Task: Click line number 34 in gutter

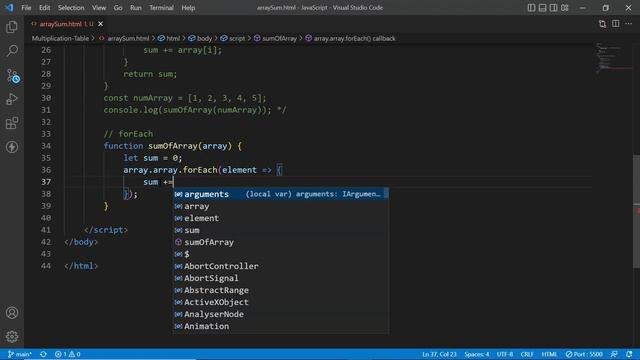Action: (46, 146)
